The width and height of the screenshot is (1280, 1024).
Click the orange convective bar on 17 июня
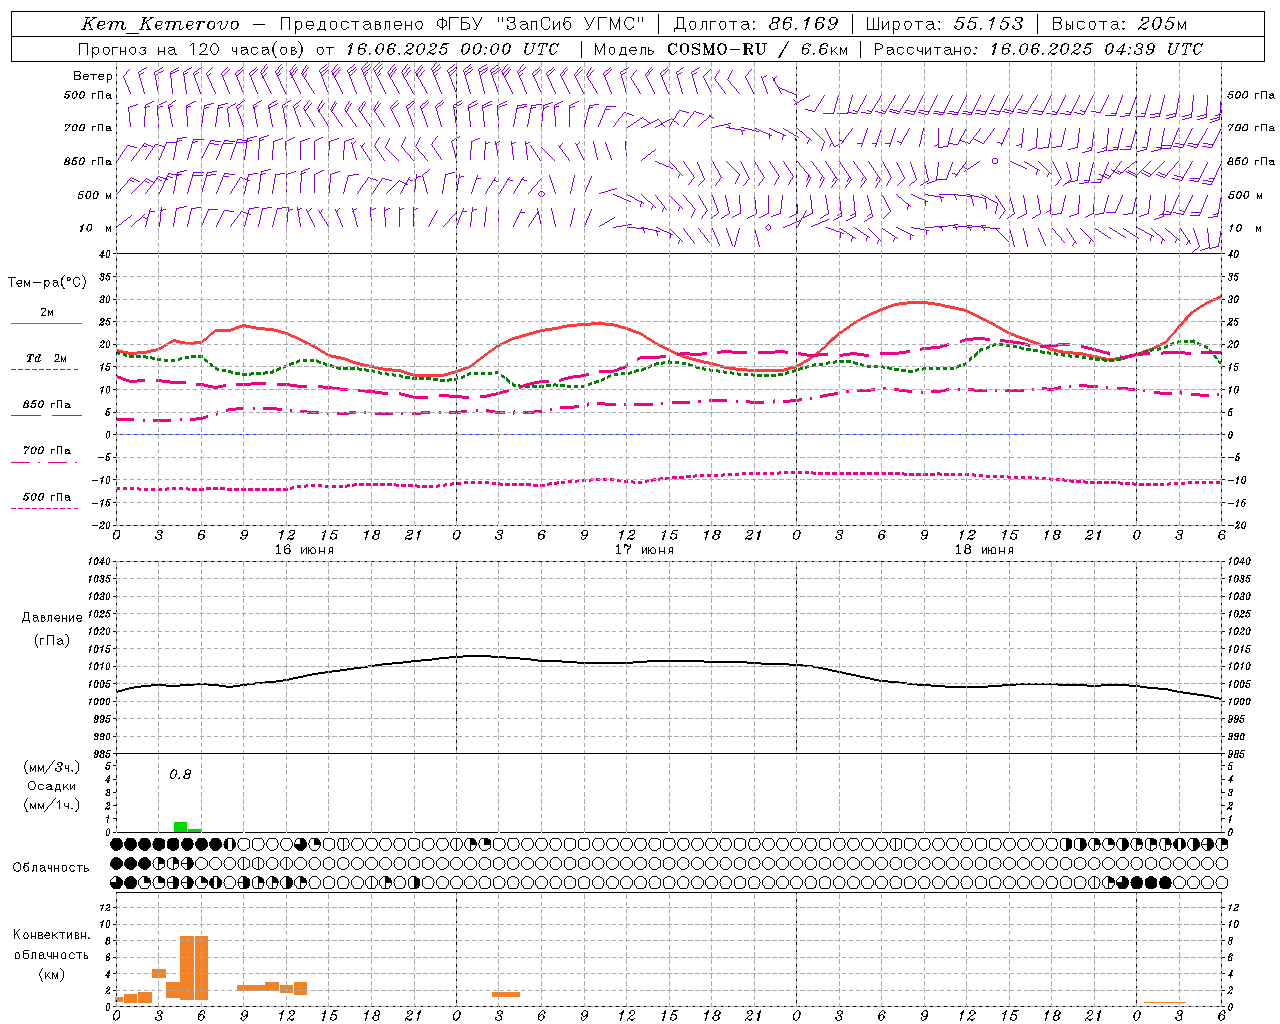(506, 994)
